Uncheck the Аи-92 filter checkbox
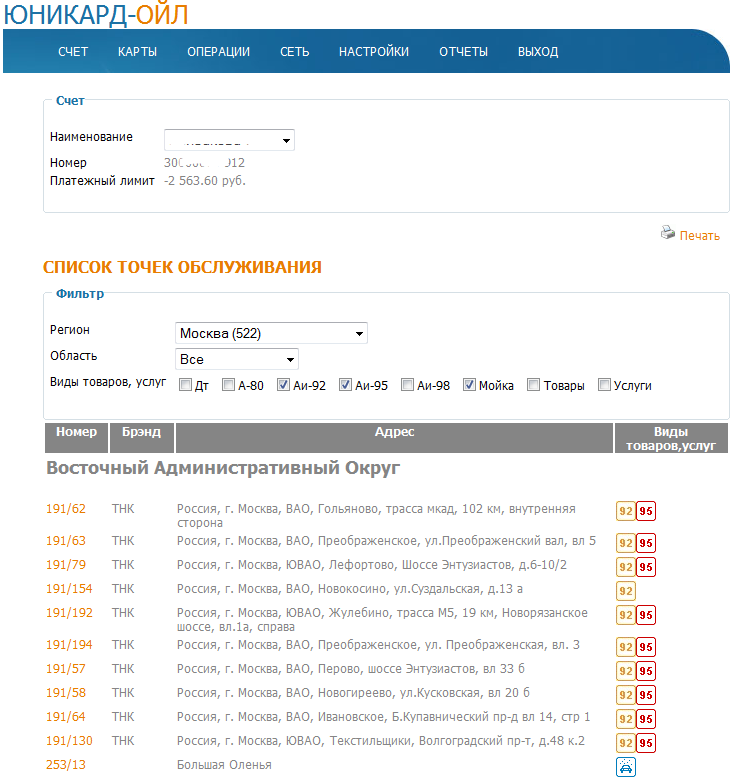The height and width of the screenshot is (779, 737). (x=284, y=385)
